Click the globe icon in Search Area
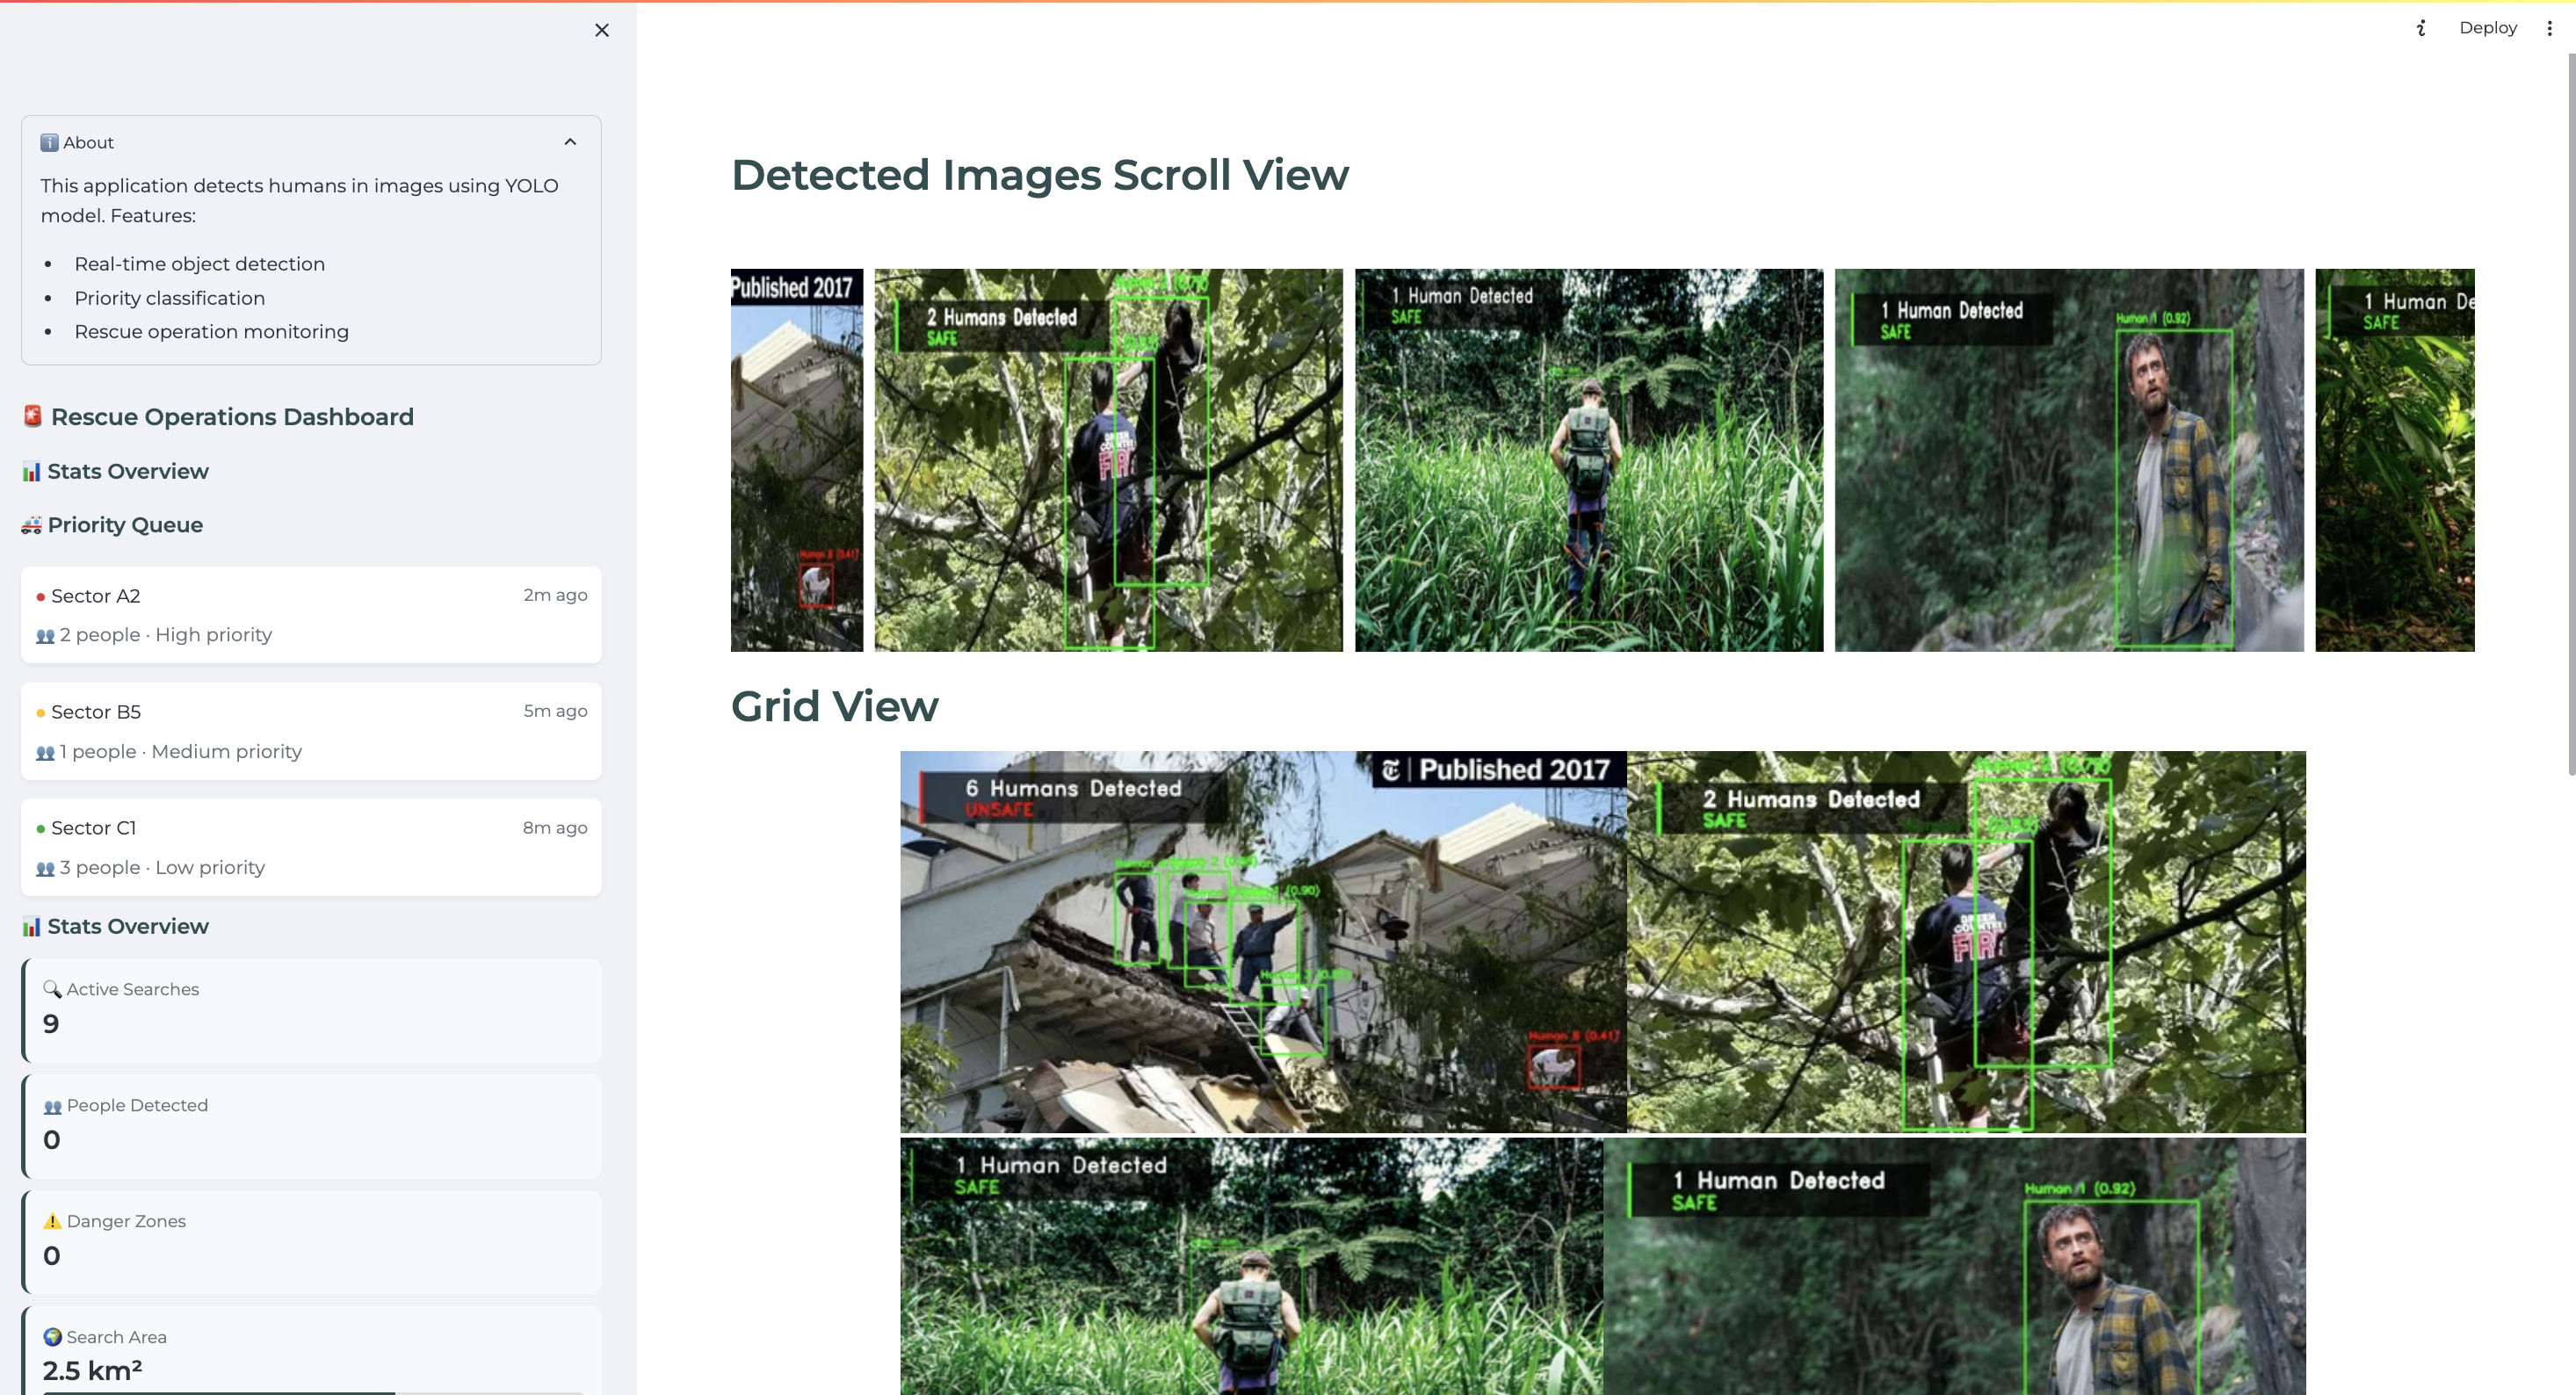The width and height of the screenshot is (2576, 1395). click(52, 1336)
